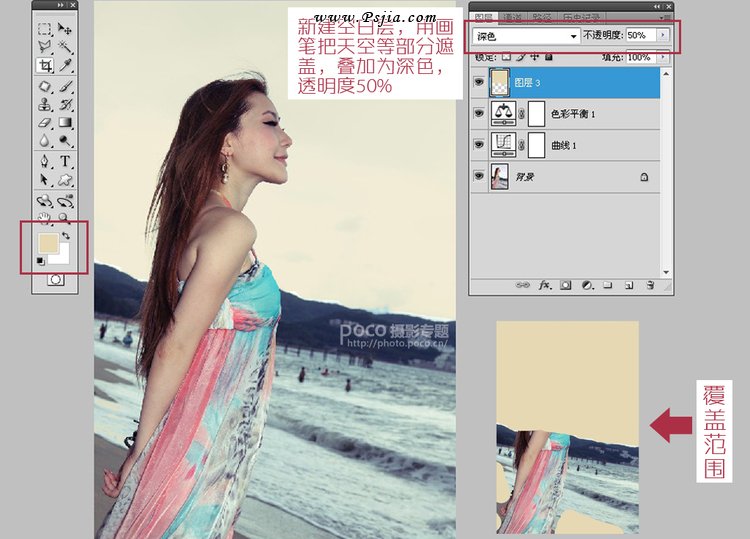Select the Type tool
750x539 pixels.
click(x=66, y=161)
